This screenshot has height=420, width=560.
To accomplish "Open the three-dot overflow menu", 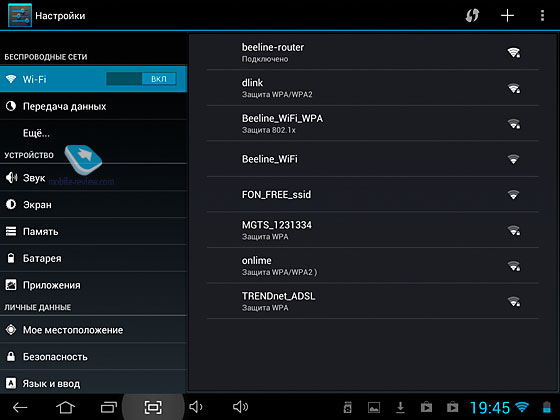I will coord(542,16).
